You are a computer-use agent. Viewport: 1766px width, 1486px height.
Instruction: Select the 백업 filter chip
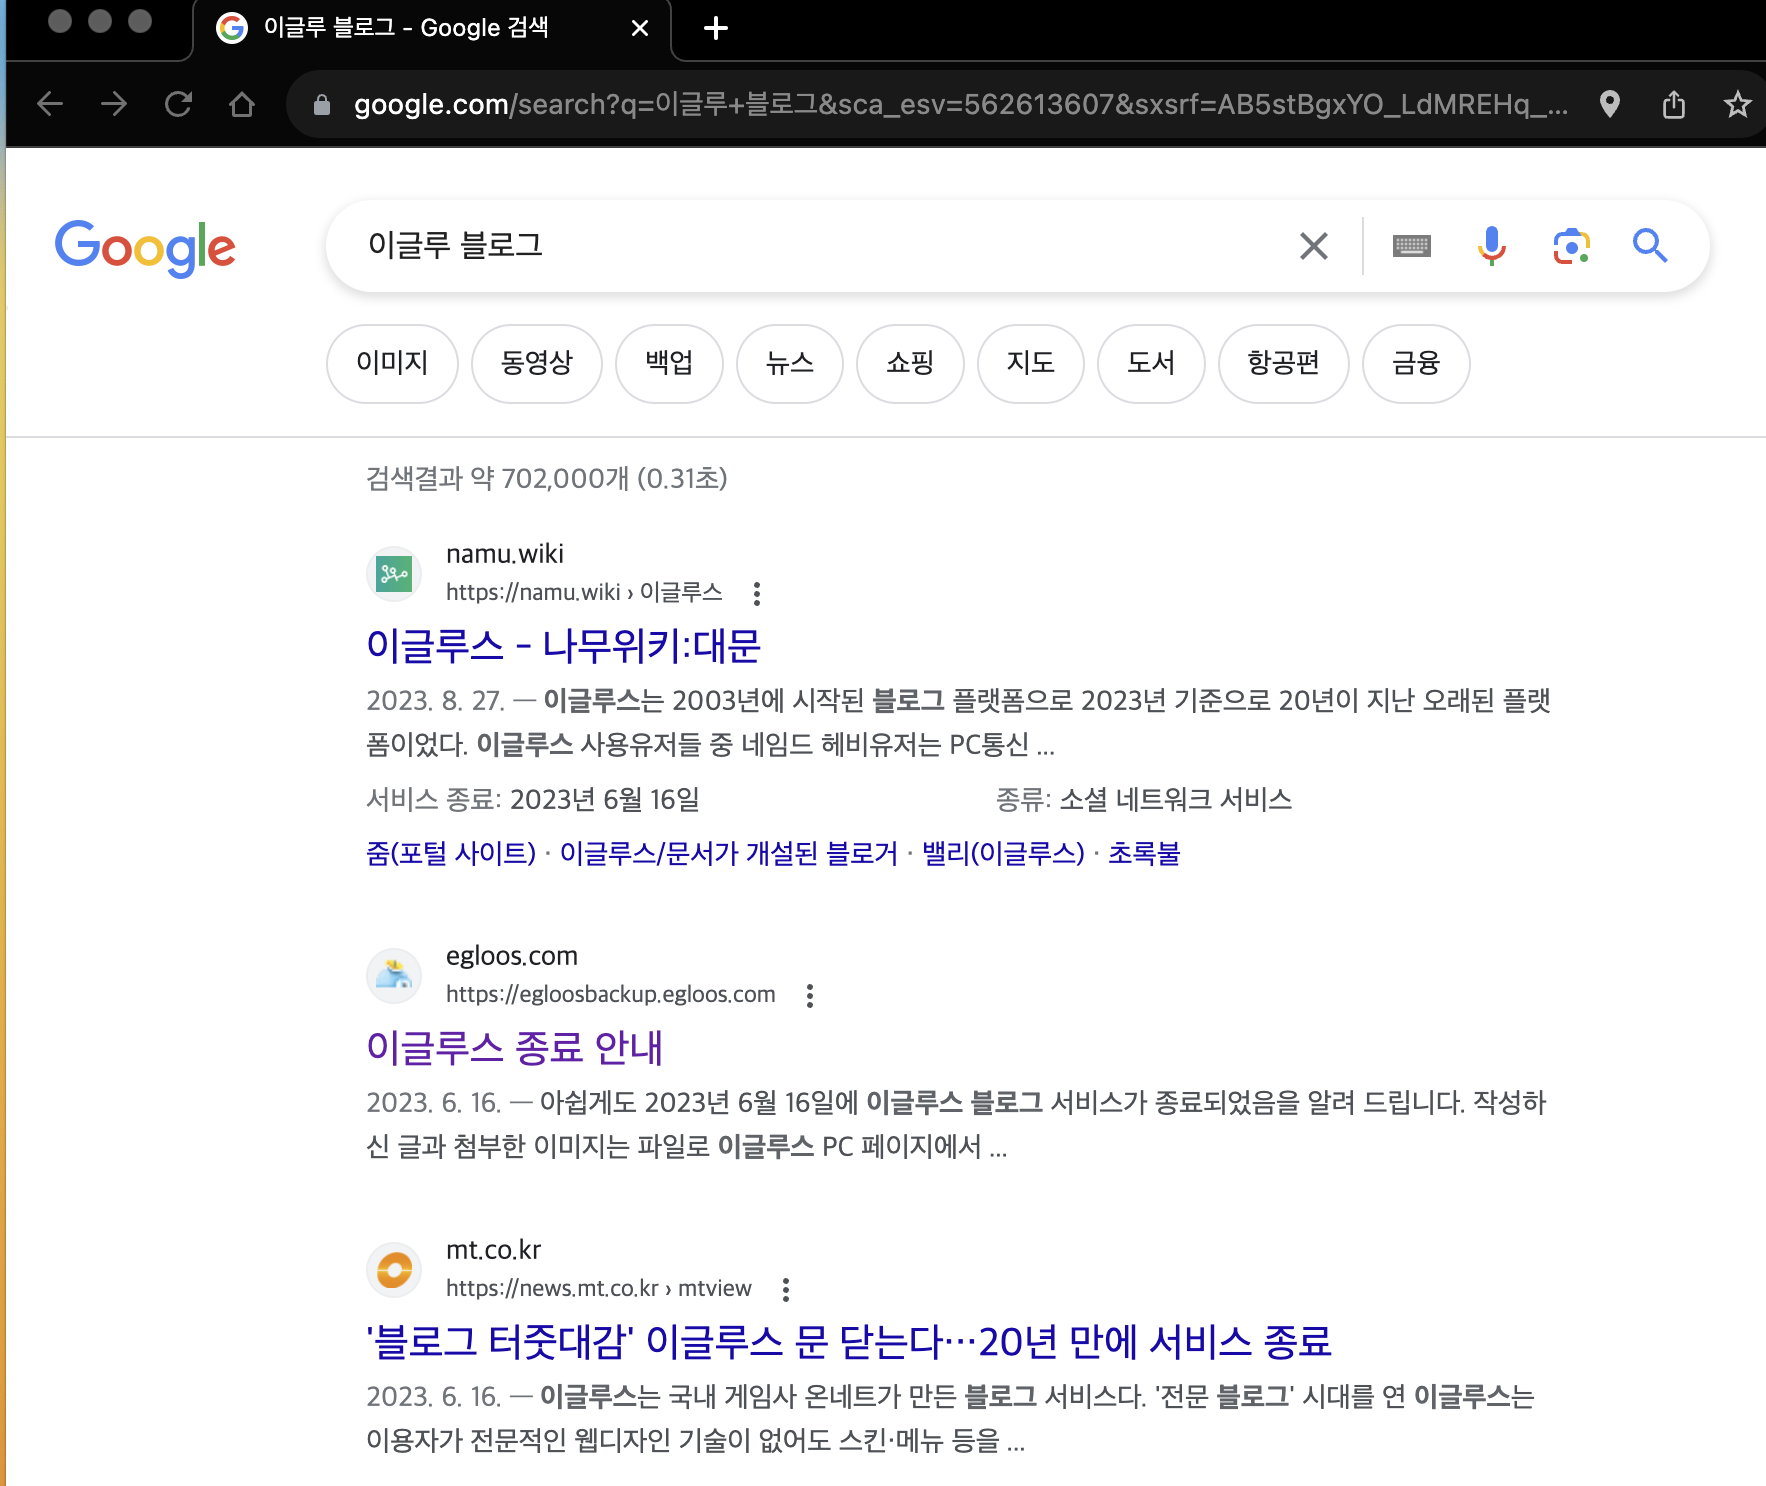tap(669, 363)
